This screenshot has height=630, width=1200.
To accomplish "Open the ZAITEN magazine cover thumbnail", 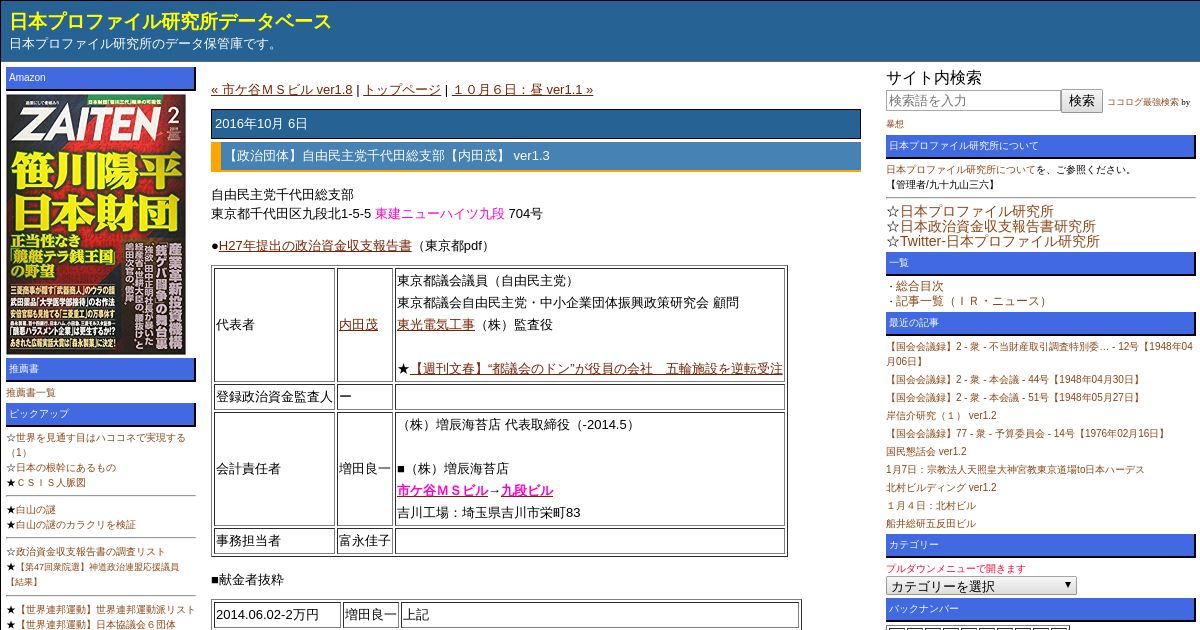I will [x=96, y=223].
